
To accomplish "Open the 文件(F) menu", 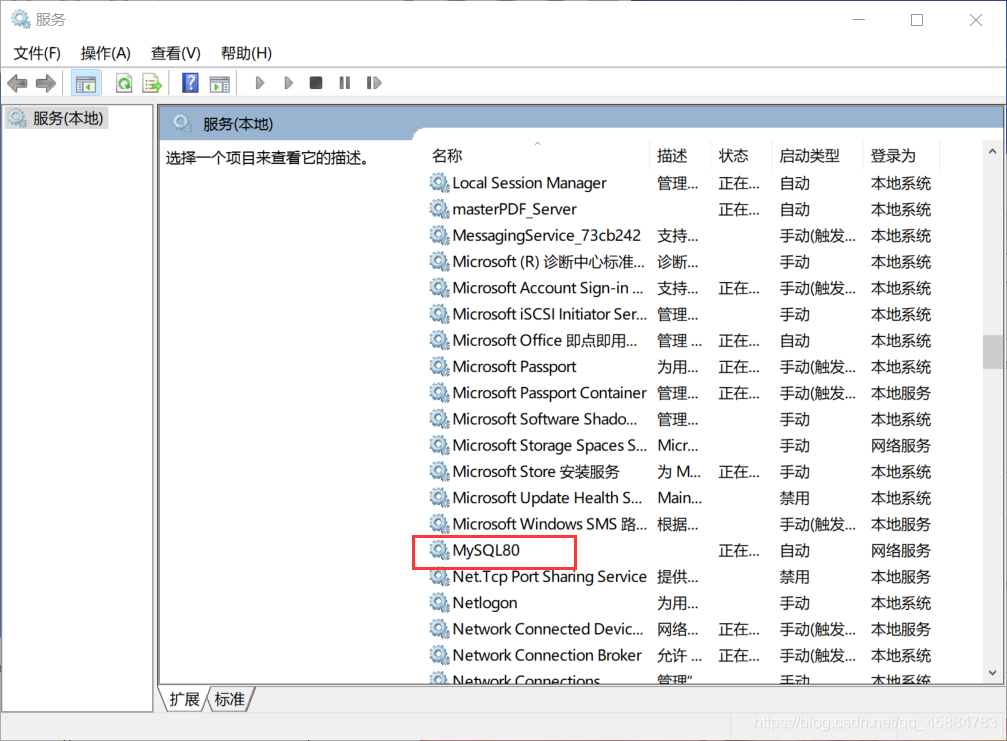I will point(37,53).
